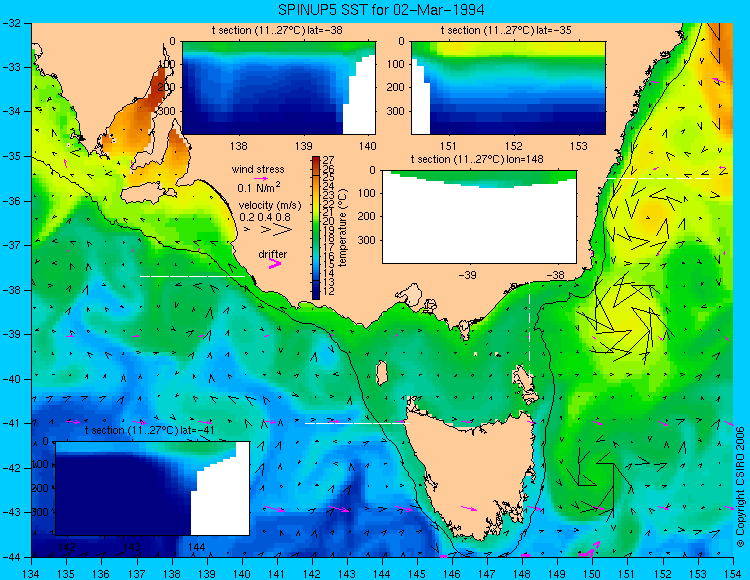Click the 200 depth label on lon=148 section

point(367,217)
